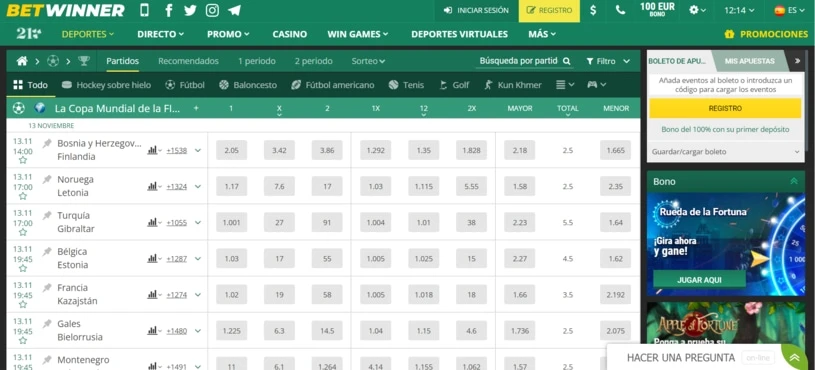Open the 12:14 time zone dropdown
Screen dimensions: 815x370
(740, 10)
